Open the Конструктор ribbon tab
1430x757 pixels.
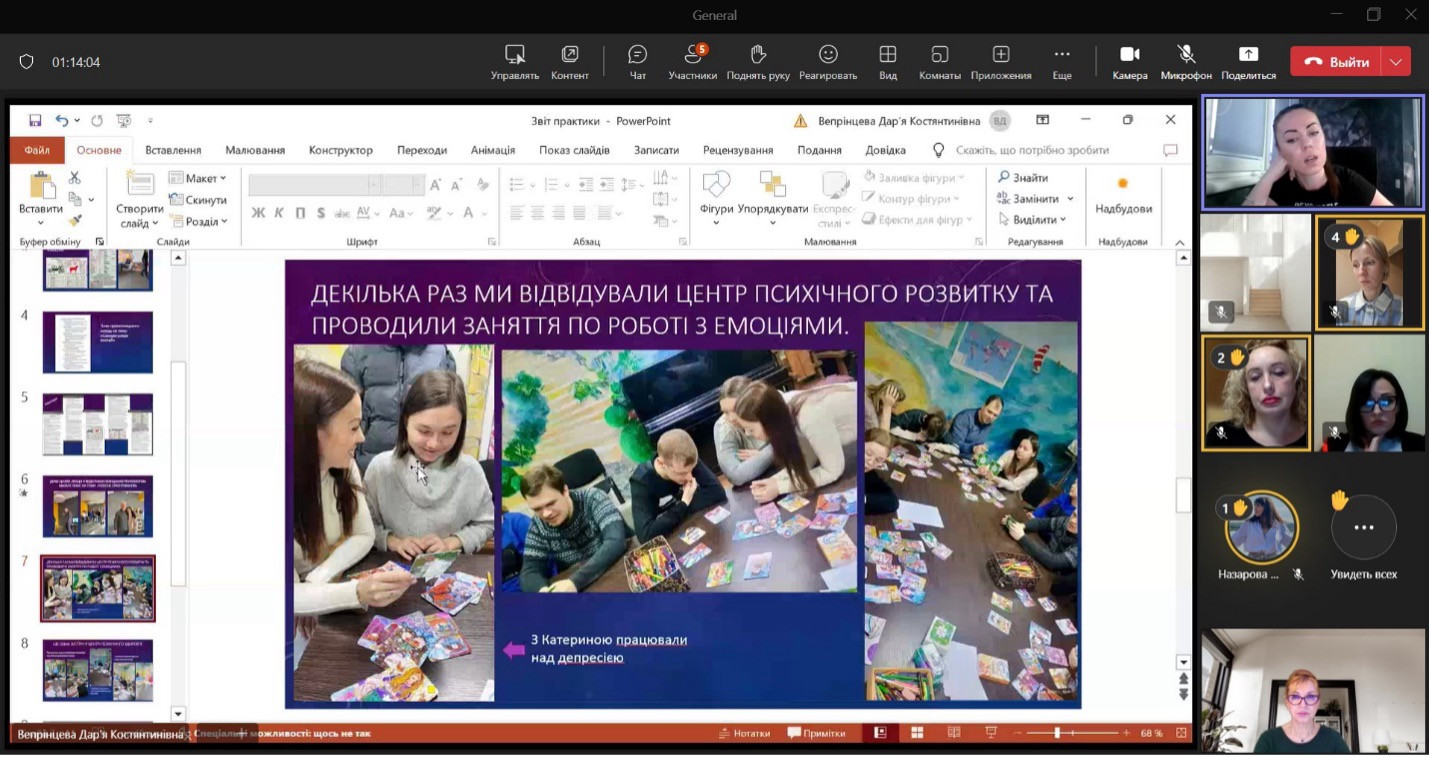click(x=340, y=150)
